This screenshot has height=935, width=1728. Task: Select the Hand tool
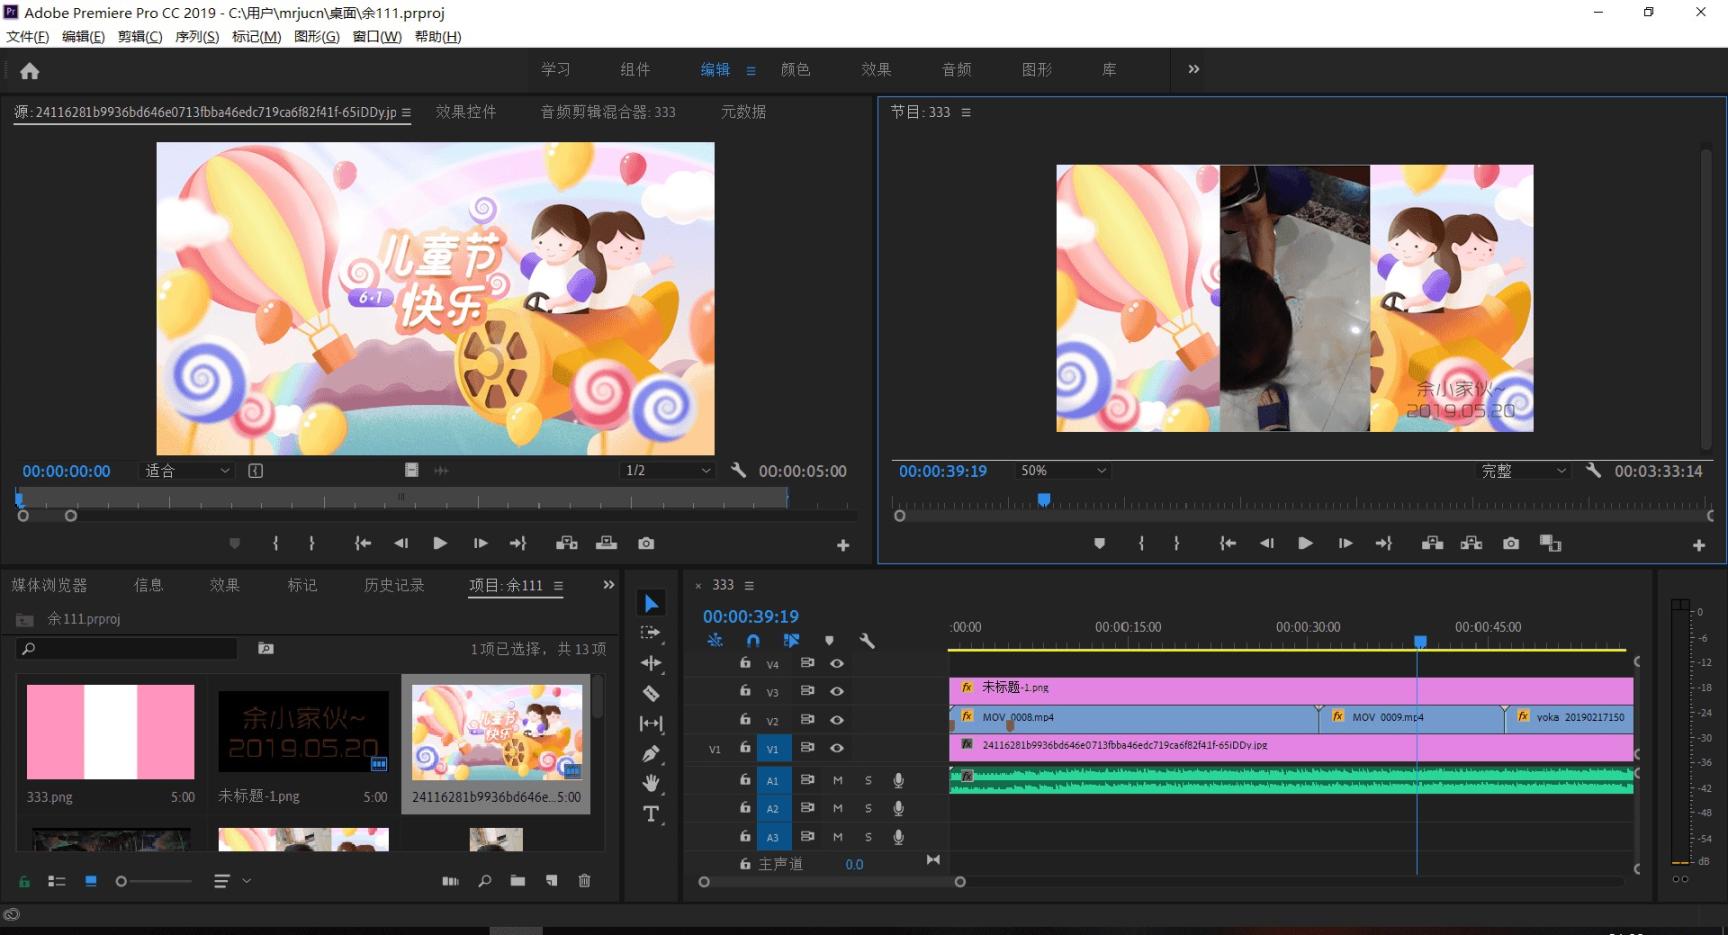[651, 783]
